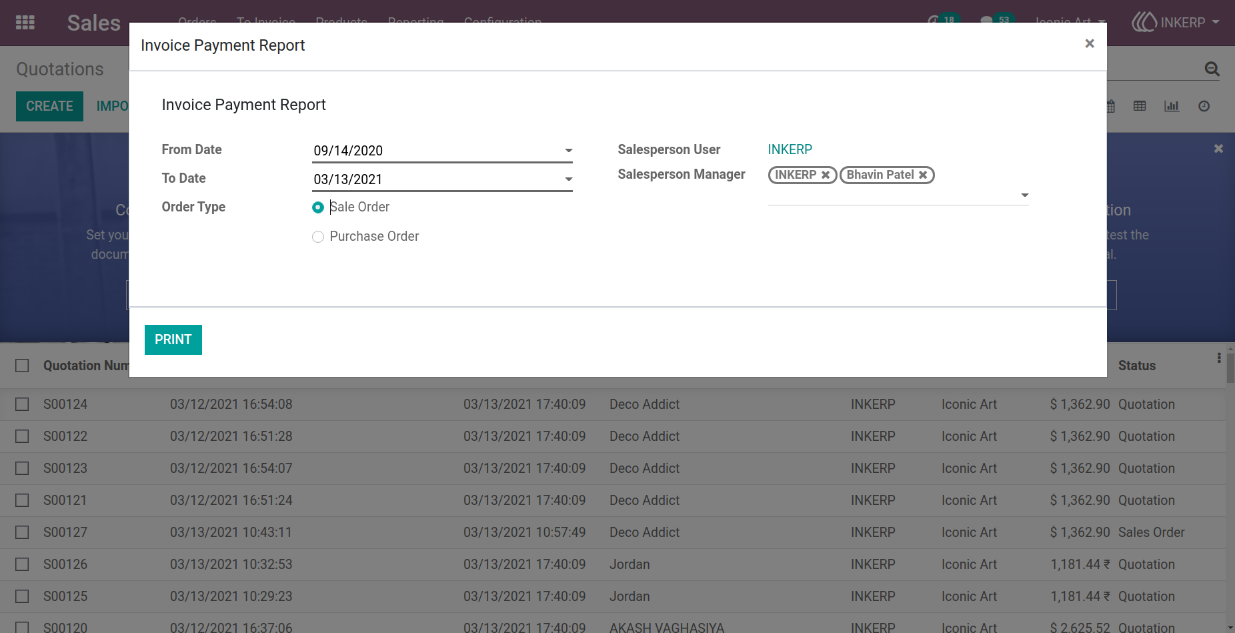The image size is (1235, 633).
Task: Click date cell 03/12/2021 16:54:07
Action: pyautogui.click(x=231, y=469)
